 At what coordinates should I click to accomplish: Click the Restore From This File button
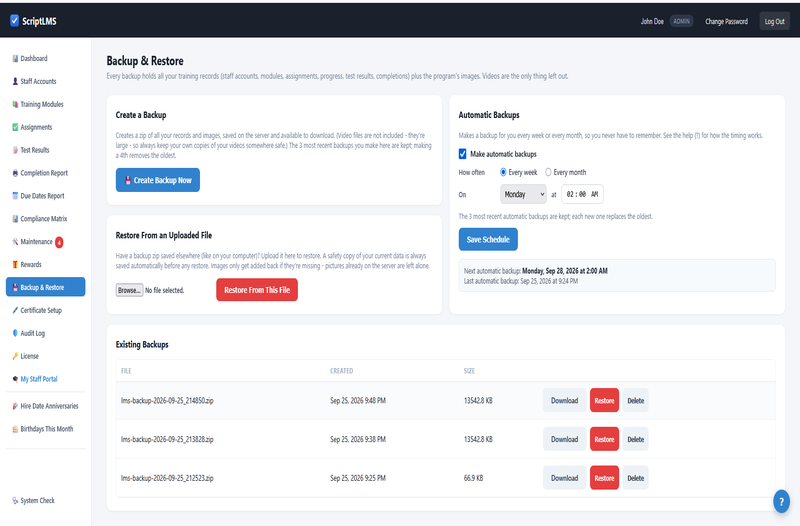[257, 290]
